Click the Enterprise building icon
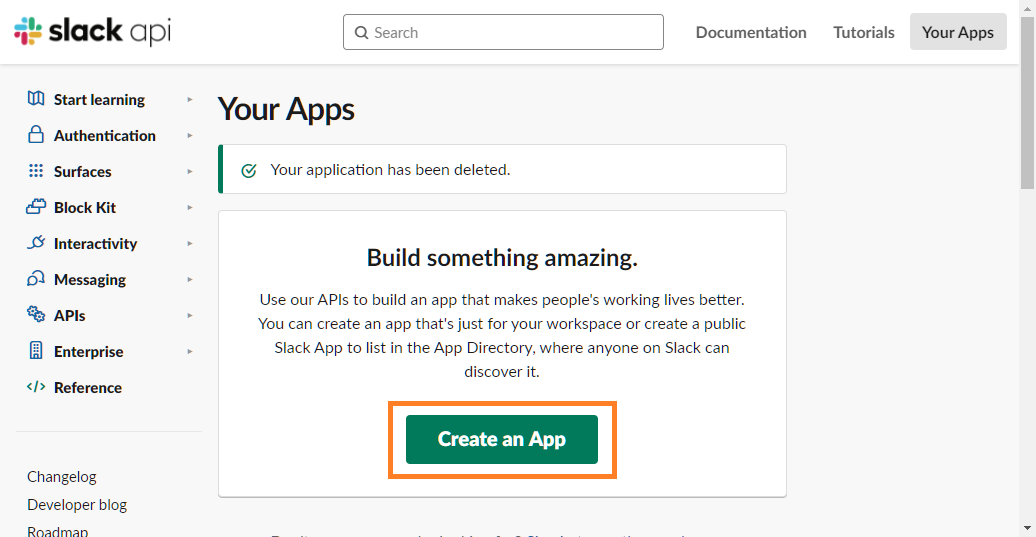1036x537 pixels. [x=36, y=351]
